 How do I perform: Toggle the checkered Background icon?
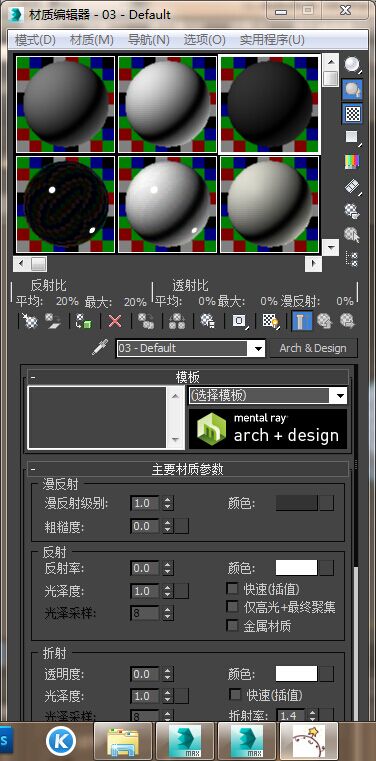click(x=352, y=114)
